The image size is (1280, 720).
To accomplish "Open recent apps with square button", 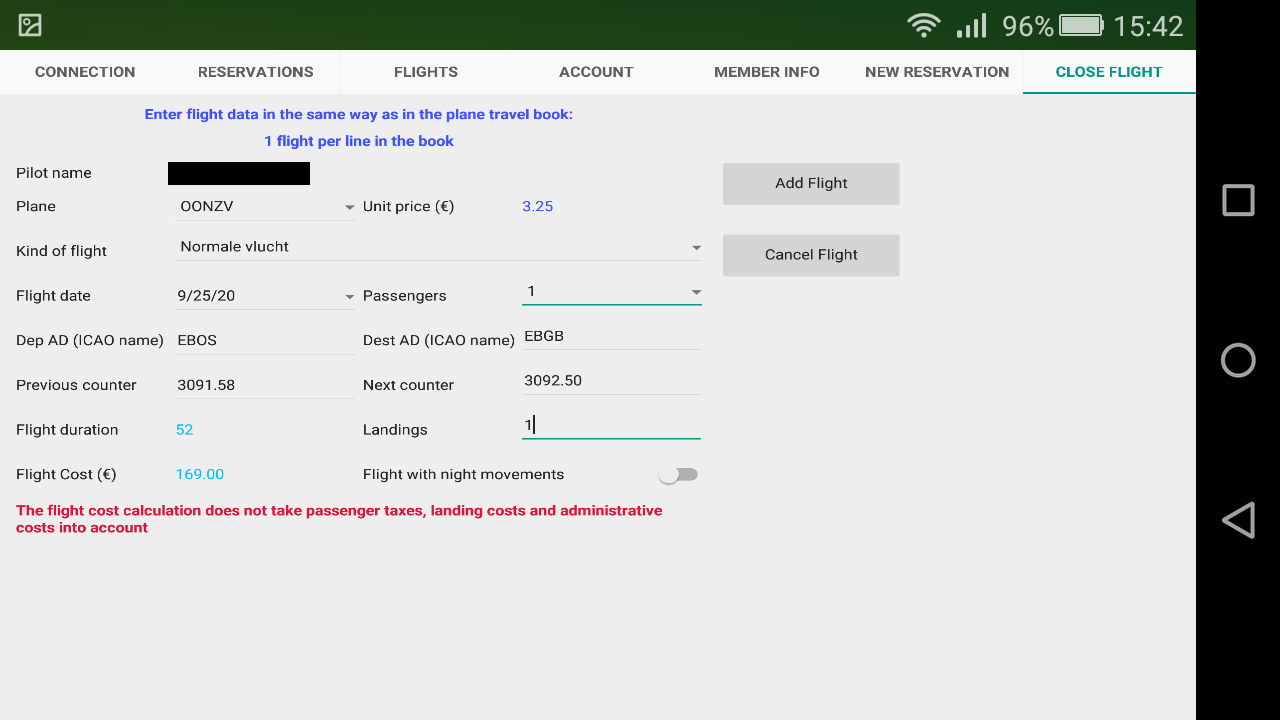I will tap(1238, 200).
